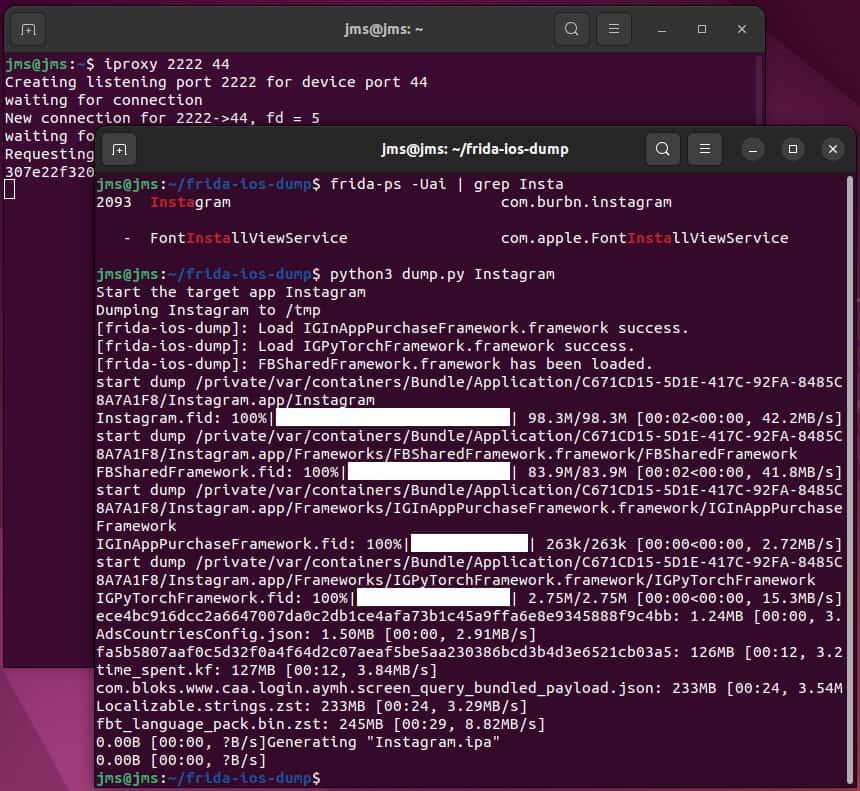Close the back jms@jms: ~ terminal window
The image size is (860, 791).
(742, 29)
